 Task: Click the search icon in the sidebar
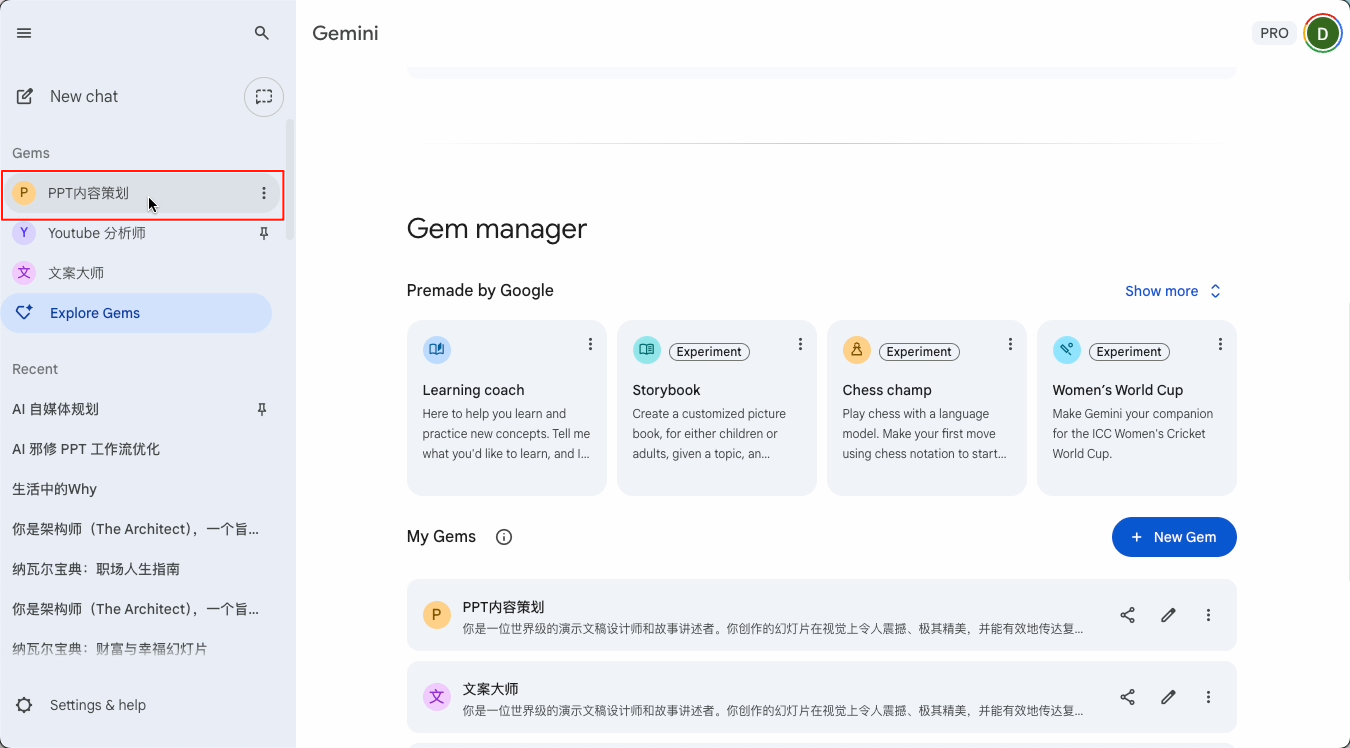(261, 33)
